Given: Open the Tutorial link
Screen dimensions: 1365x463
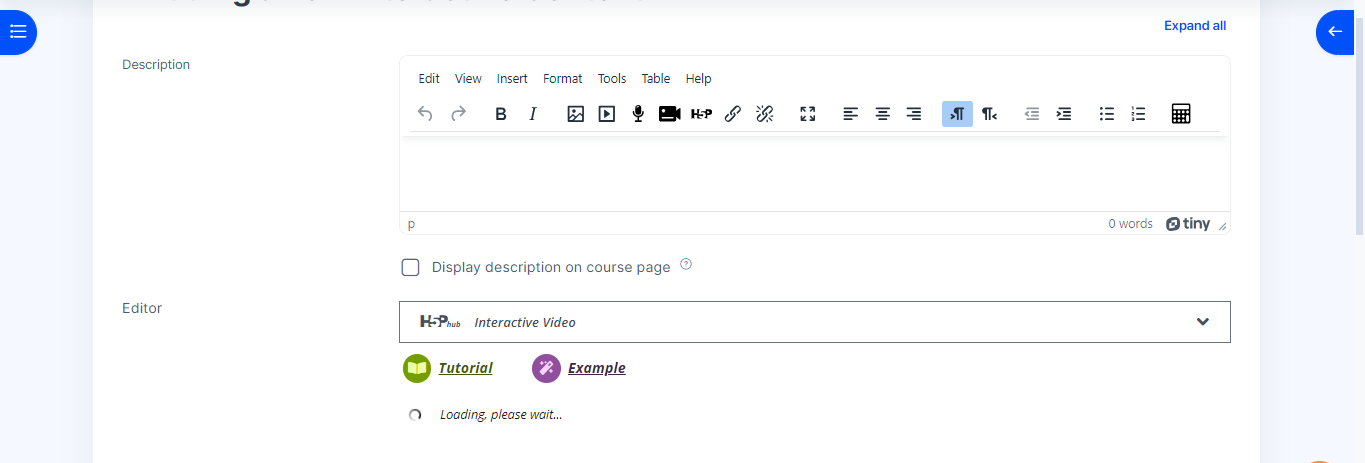Looking at the screenshot, I should (465, 368).
